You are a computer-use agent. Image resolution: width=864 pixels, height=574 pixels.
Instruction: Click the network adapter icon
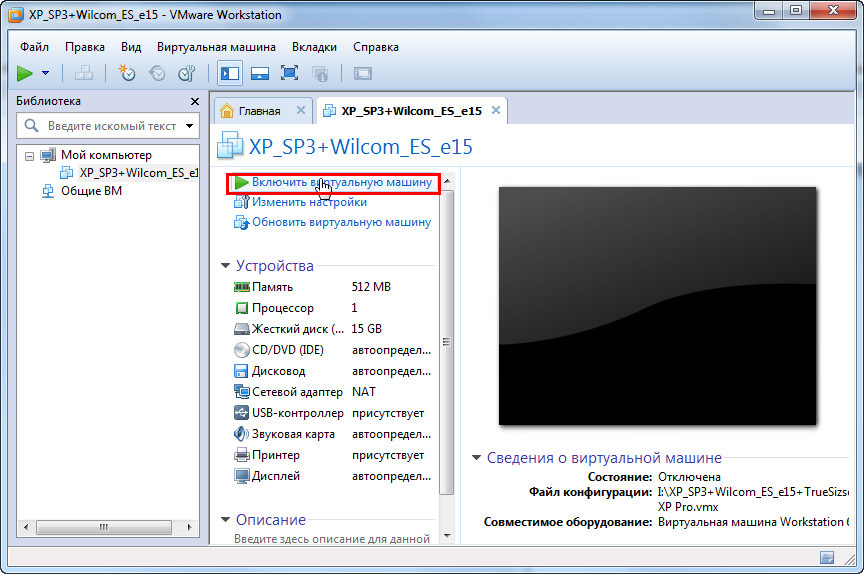coord(241,392)
